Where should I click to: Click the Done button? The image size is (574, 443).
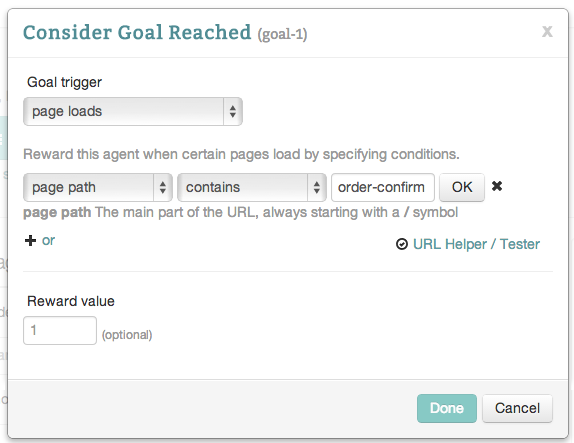coord(447,408)
